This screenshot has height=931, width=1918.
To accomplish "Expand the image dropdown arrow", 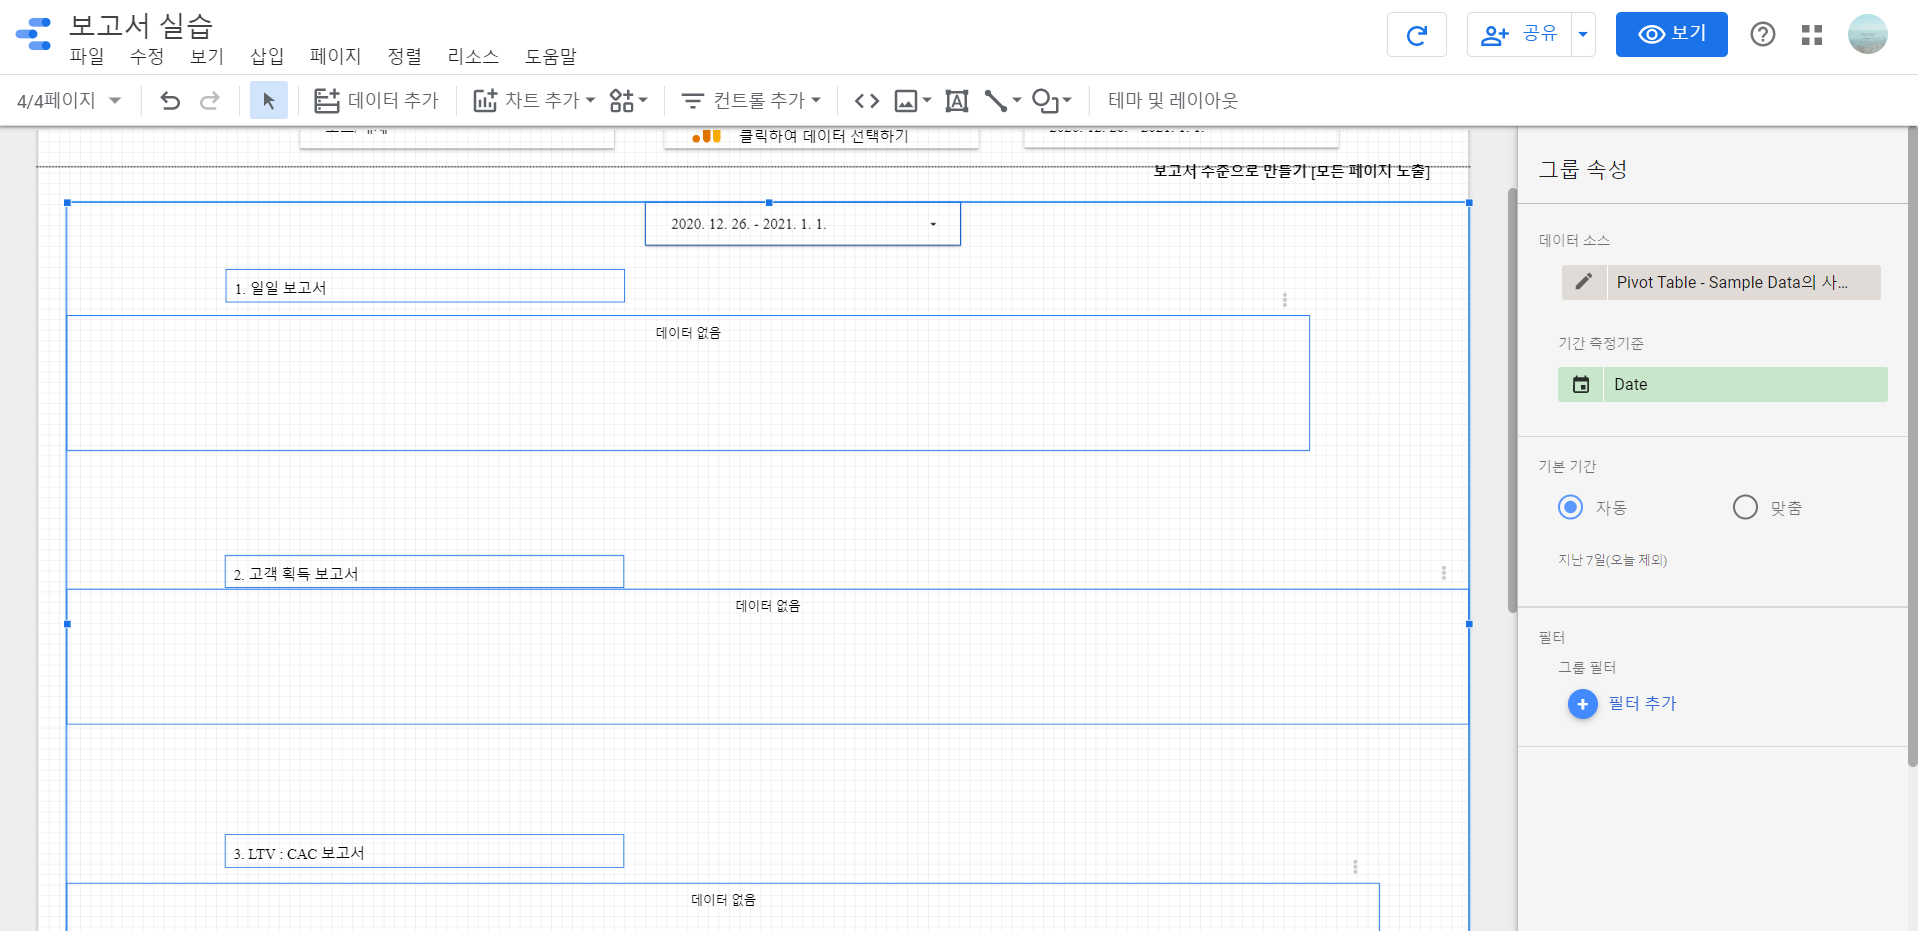I will coord(927,100).
